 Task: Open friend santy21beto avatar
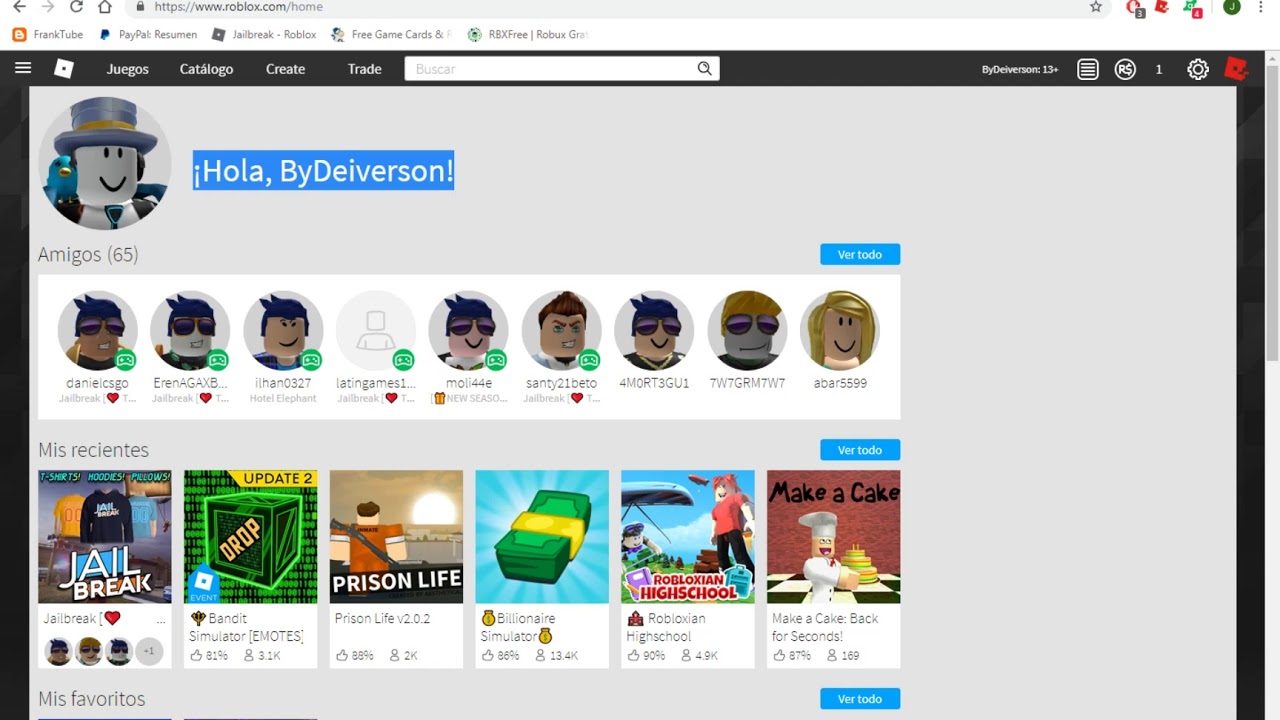[x=561, y=331]
